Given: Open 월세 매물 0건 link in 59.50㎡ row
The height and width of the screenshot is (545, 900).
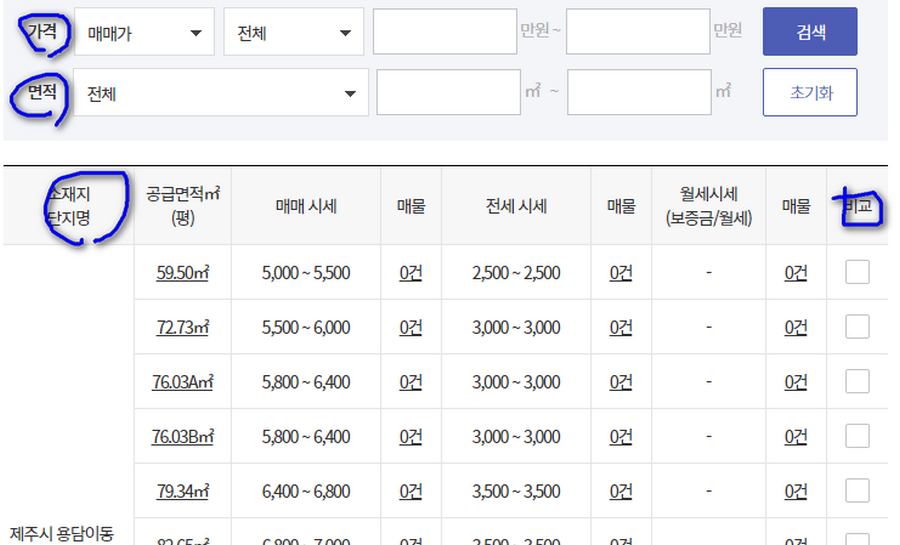Looking at the screenshot, I should (796, 272).
